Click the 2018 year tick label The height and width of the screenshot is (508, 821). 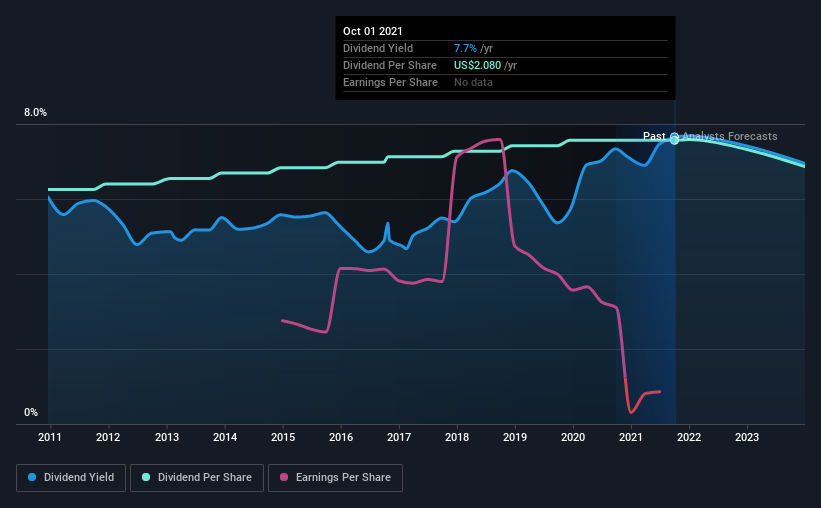(457, 437)
